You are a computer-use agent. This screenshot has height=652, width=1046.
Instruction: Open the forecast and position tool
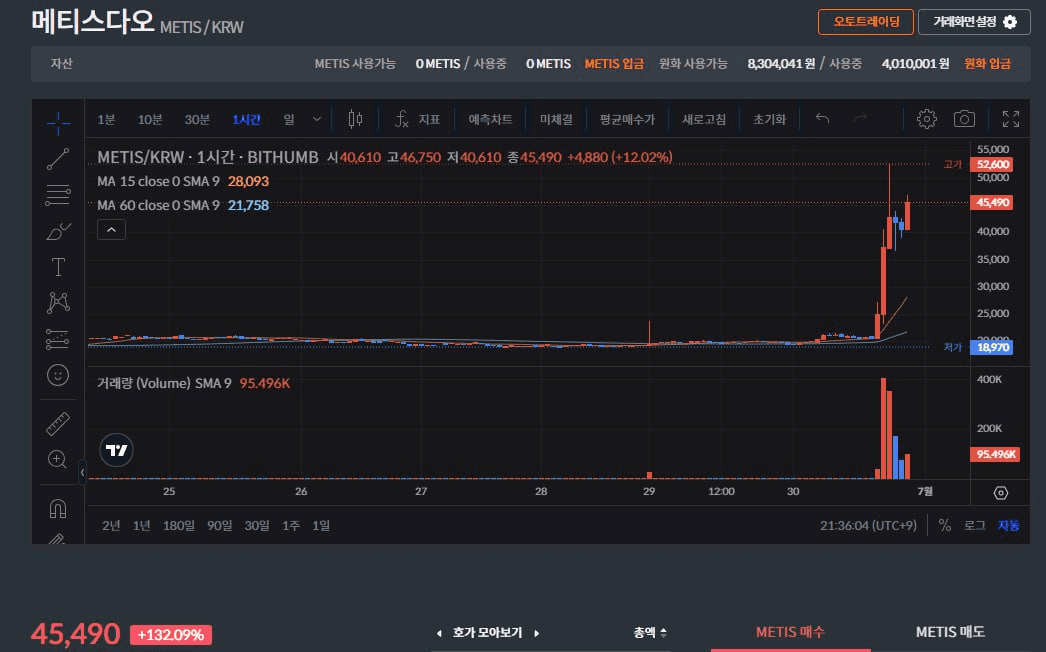coord(58,339)
